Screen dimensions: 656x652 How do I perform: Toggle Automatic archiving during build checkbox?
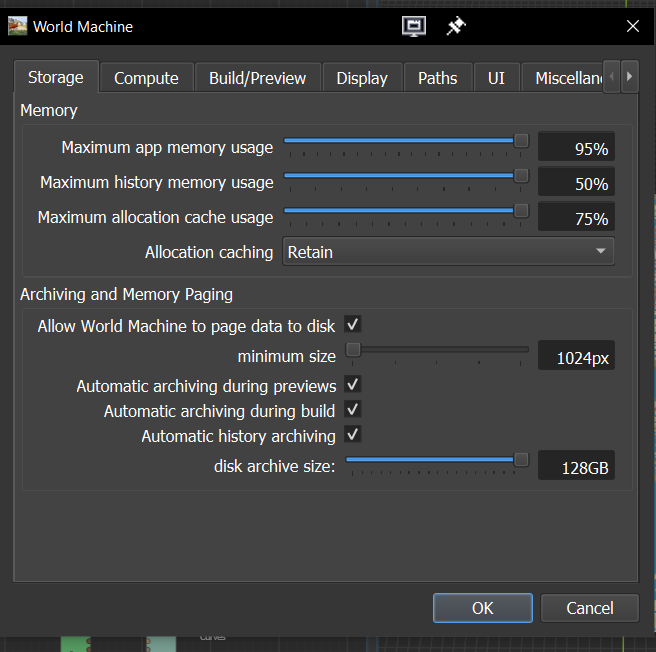pyautogui.click(x=353, y=409)
